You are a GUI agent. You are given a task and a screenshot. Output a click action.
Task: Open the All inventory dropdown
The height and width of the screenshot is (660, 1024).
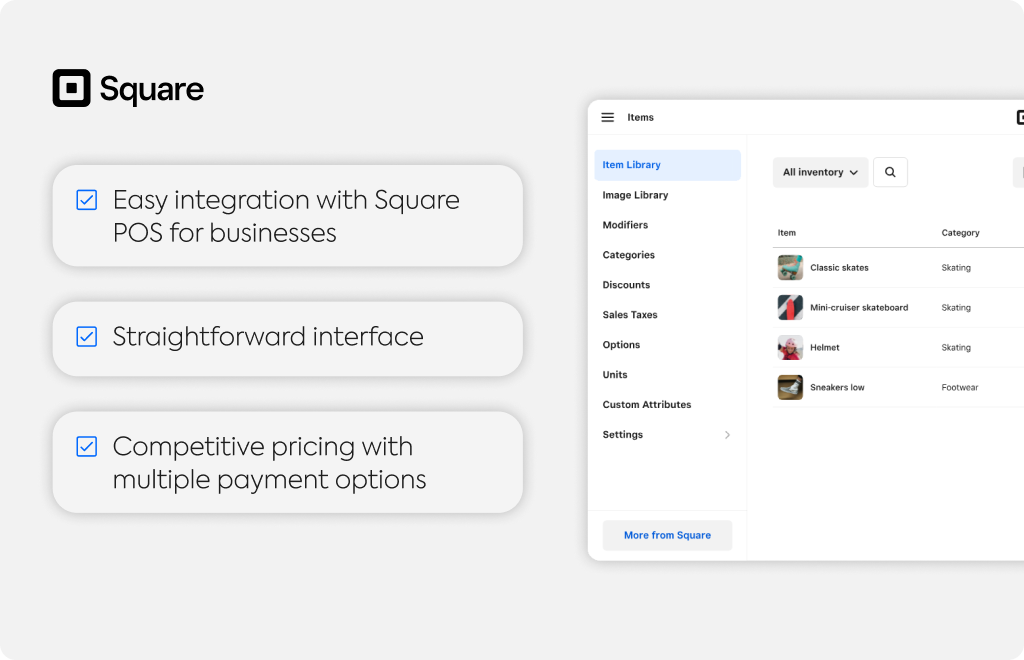[820, 172]
